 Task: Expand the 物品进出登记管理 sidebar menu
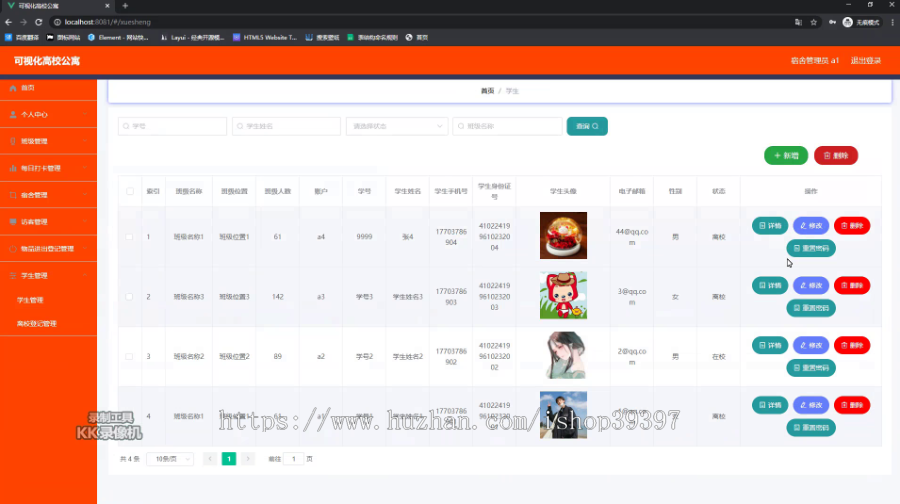point(48,249)
